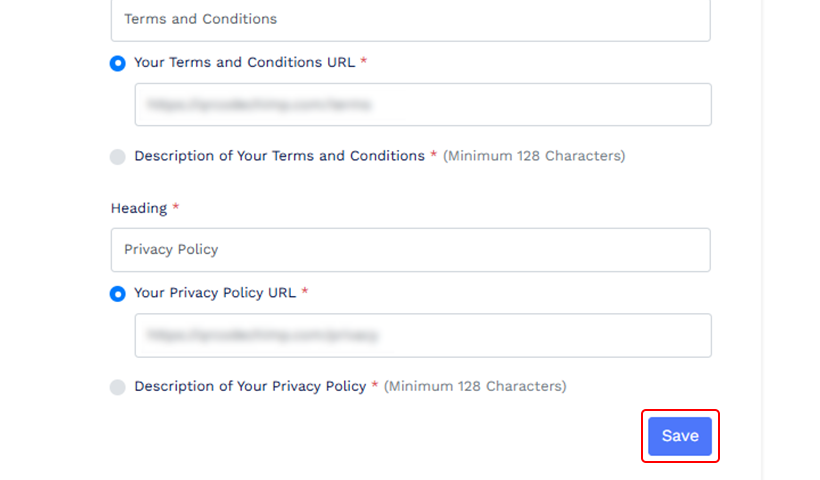Click the red asterisk beside the Heading label

tap(176, 207)
